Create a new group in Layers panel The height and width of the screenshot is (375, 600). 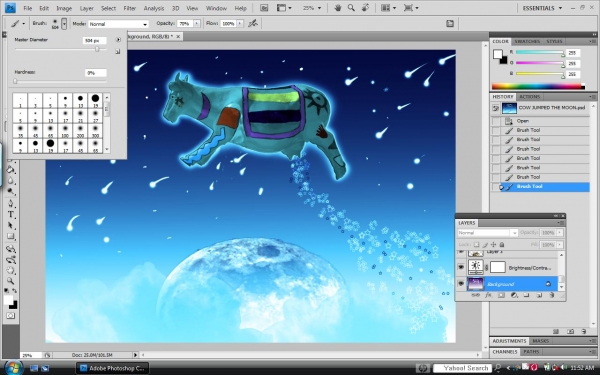click(526, 295)
